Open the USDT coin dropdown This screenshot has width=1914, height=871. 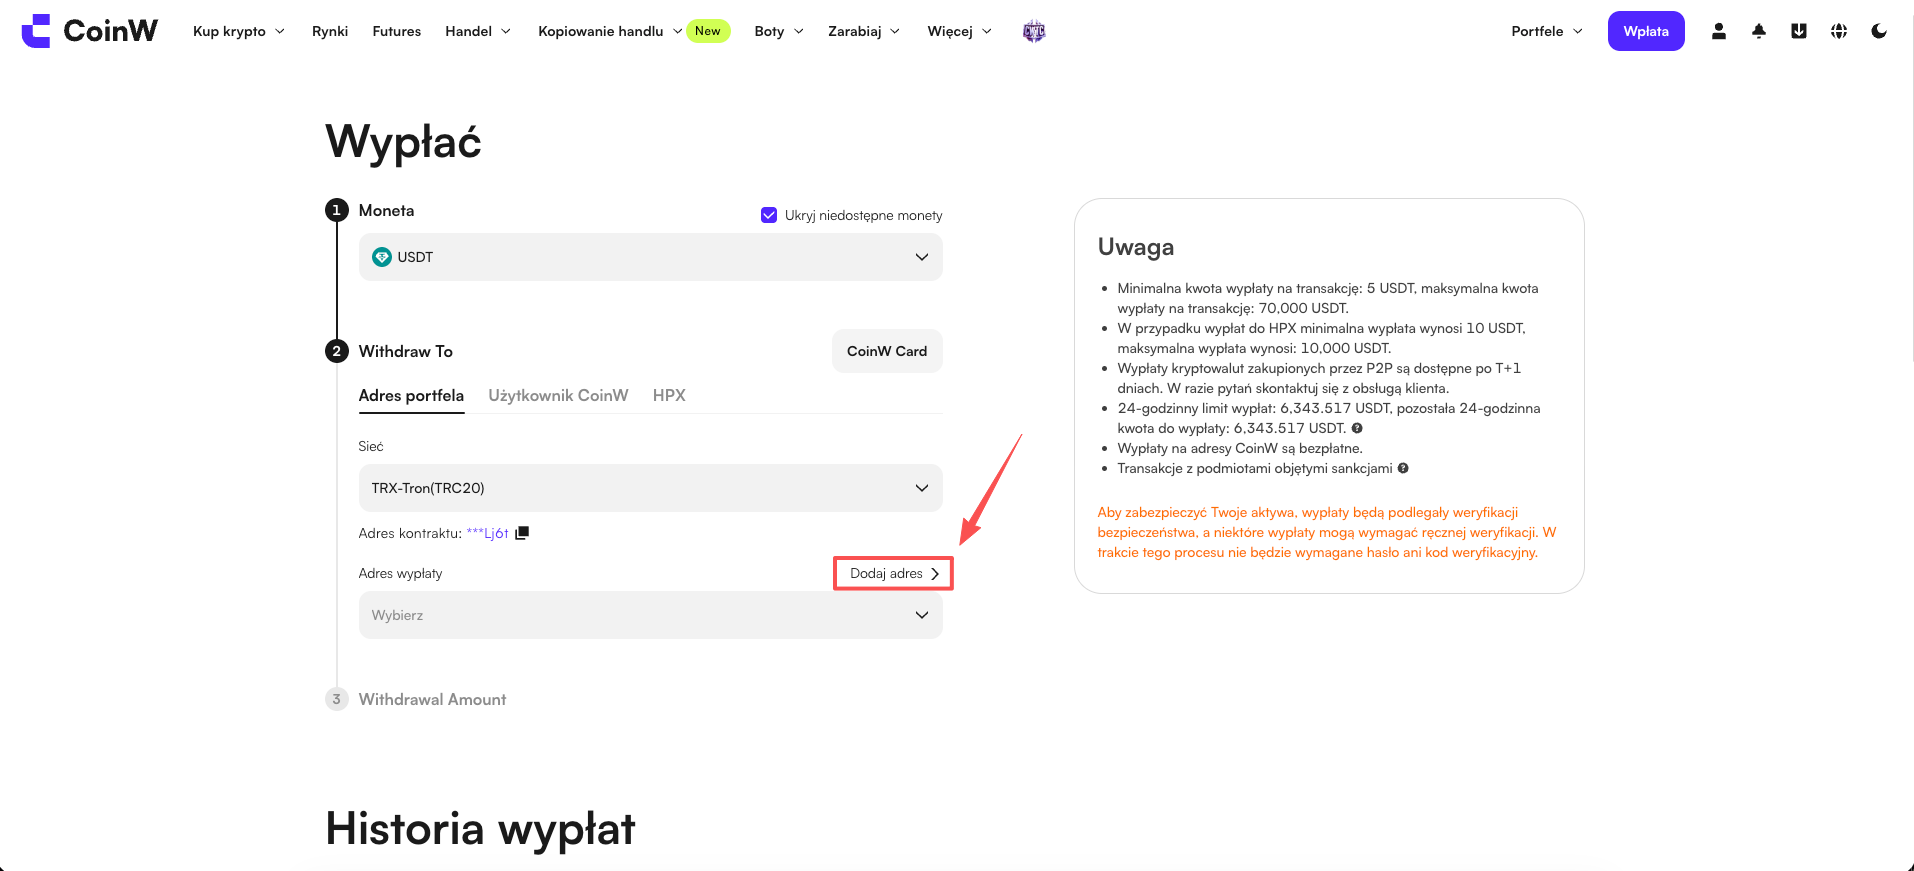pyautogui.click(x=650, y=257)
